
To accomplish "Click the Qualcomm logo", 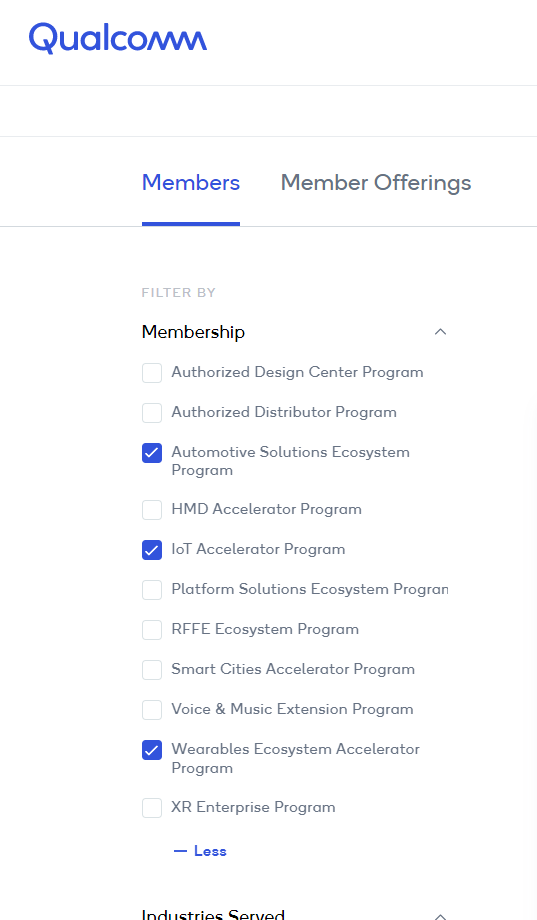I will [118, 38].
